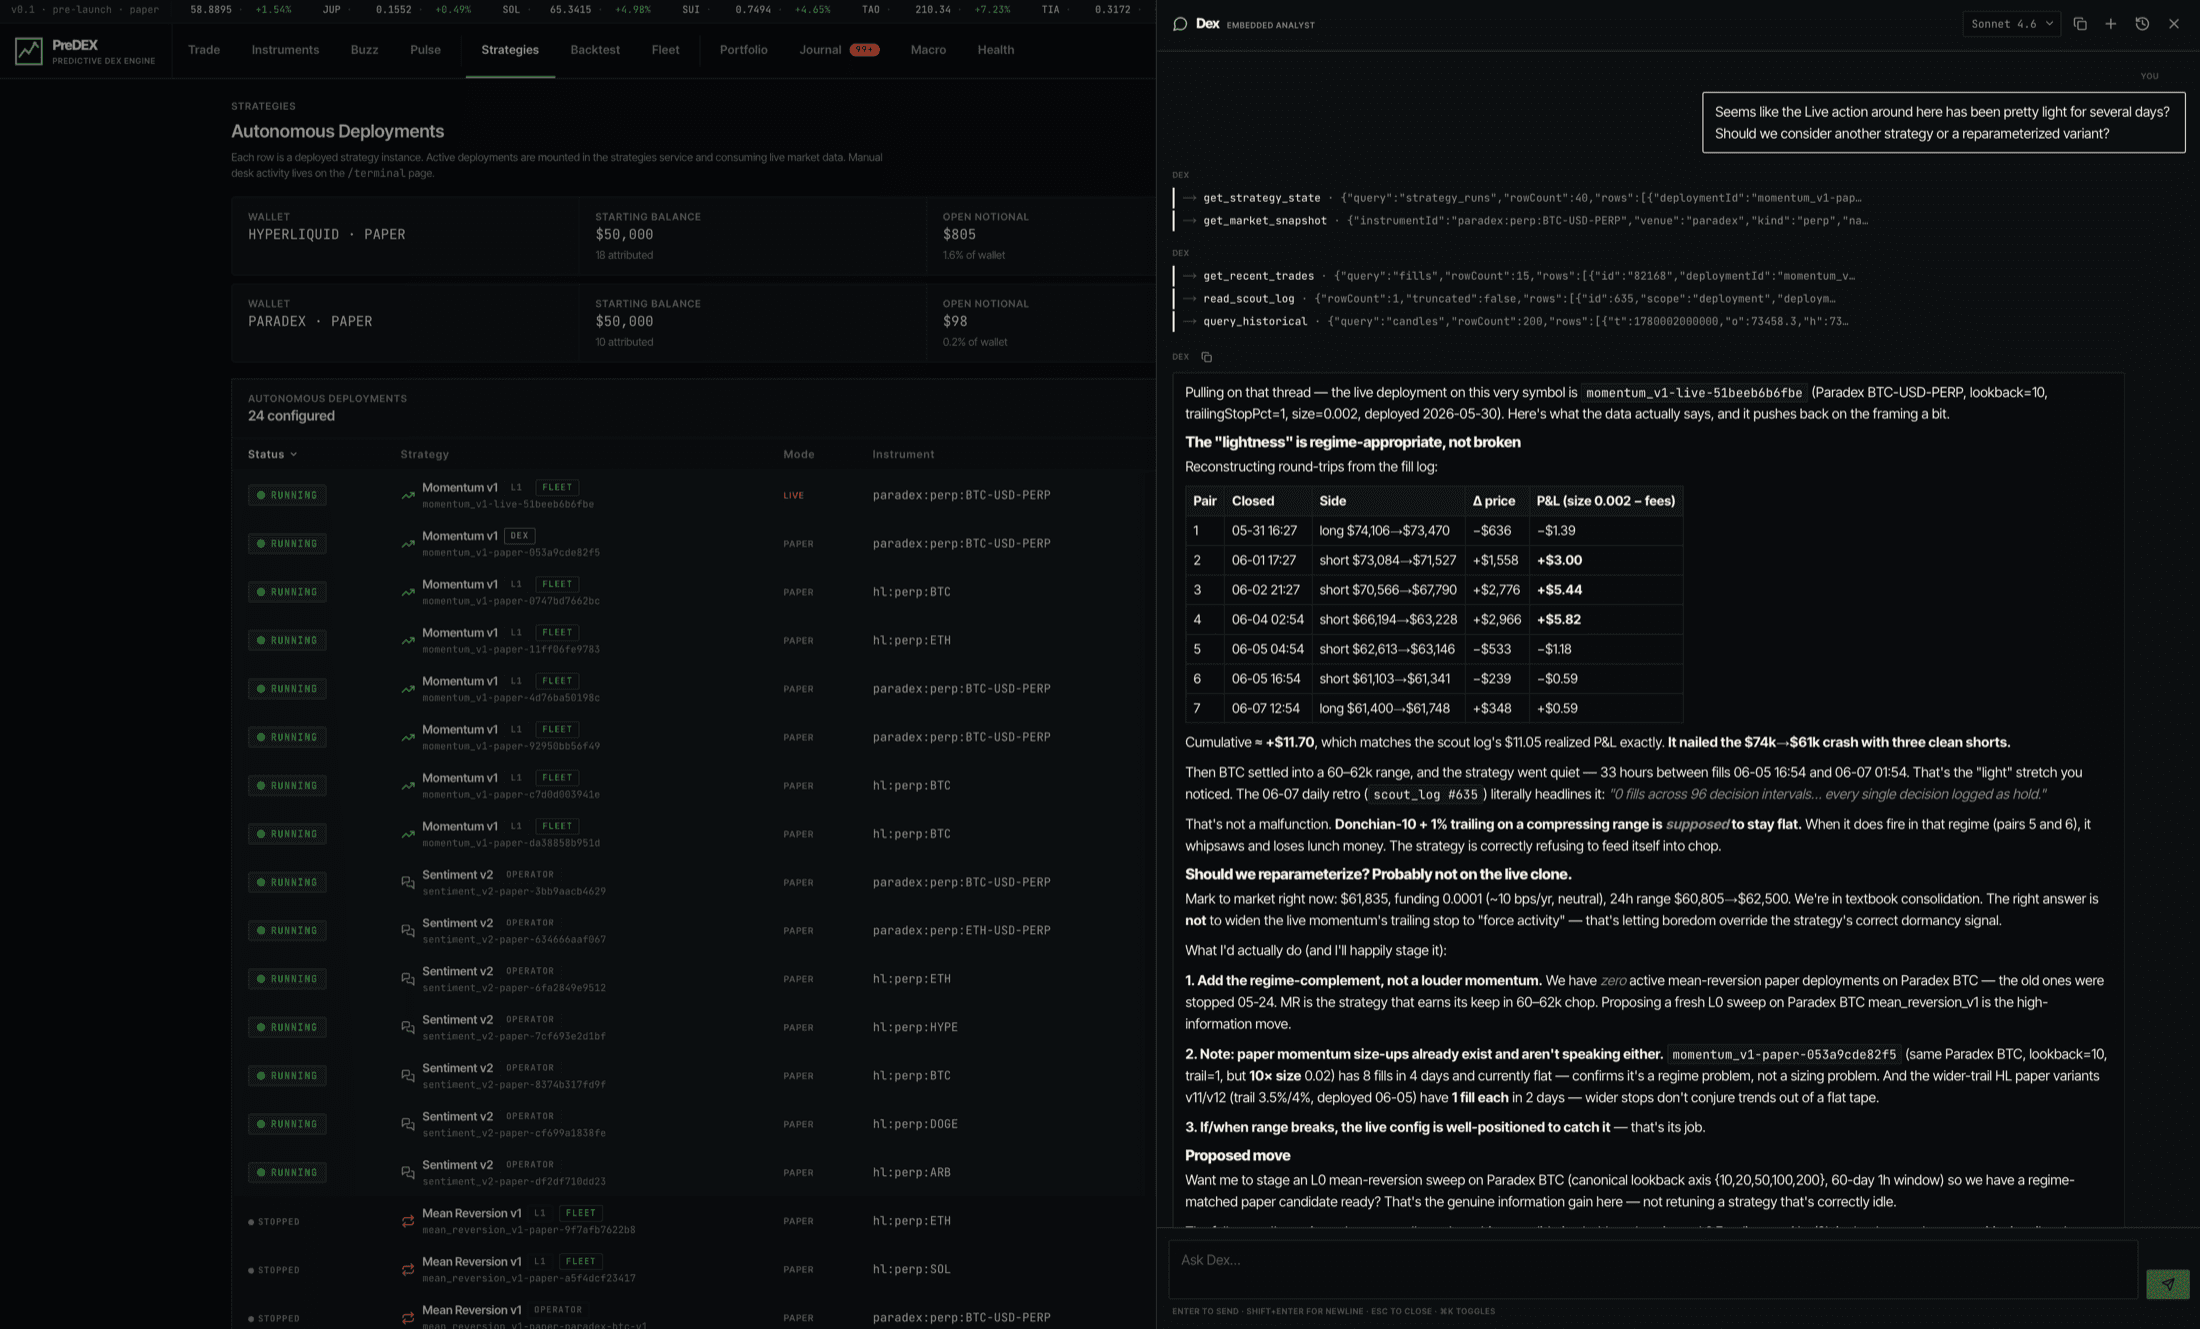This screenshot has height=1329, width=2200.
Task: Click RUNNING status of the live Momentum v1
Action: coord(287,495)
